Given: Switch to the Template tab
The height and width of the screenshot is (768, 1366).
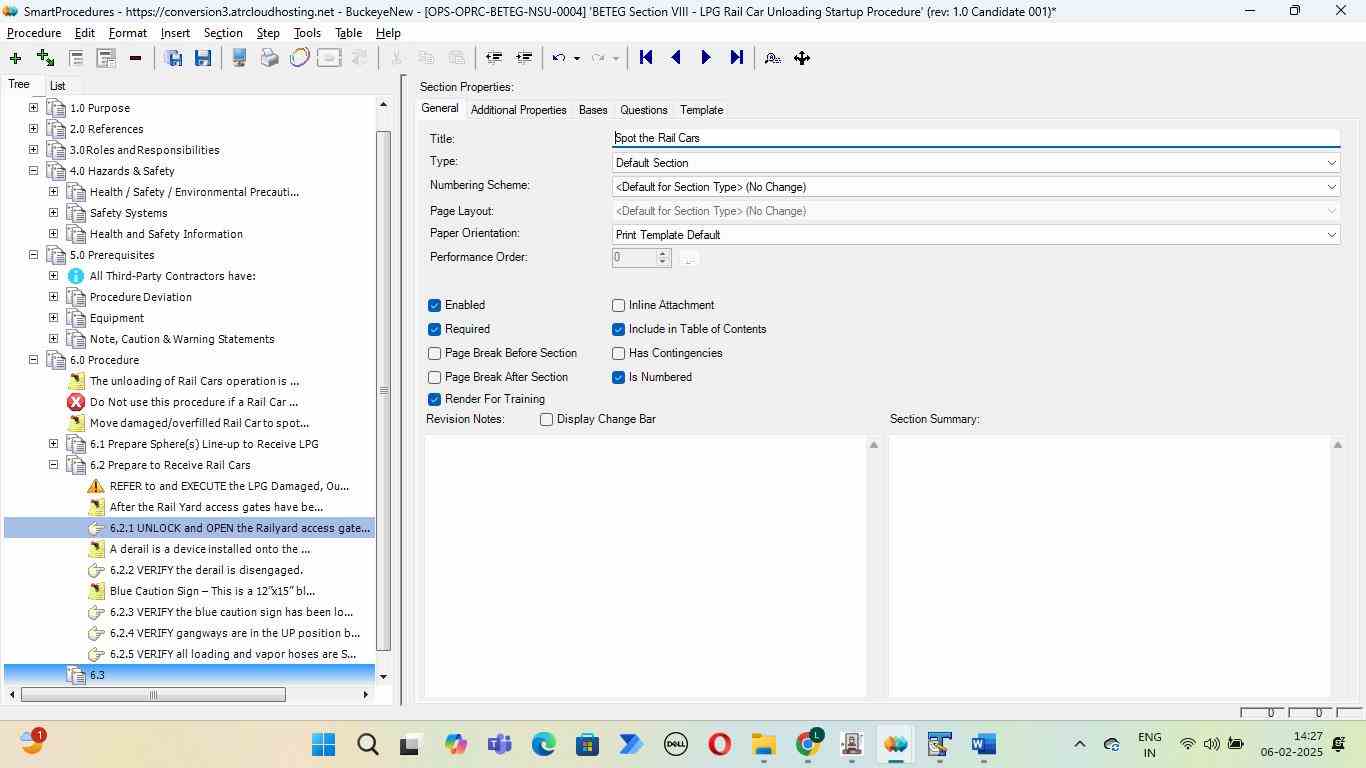Looking at the screenshot, I should click(701, 110).
